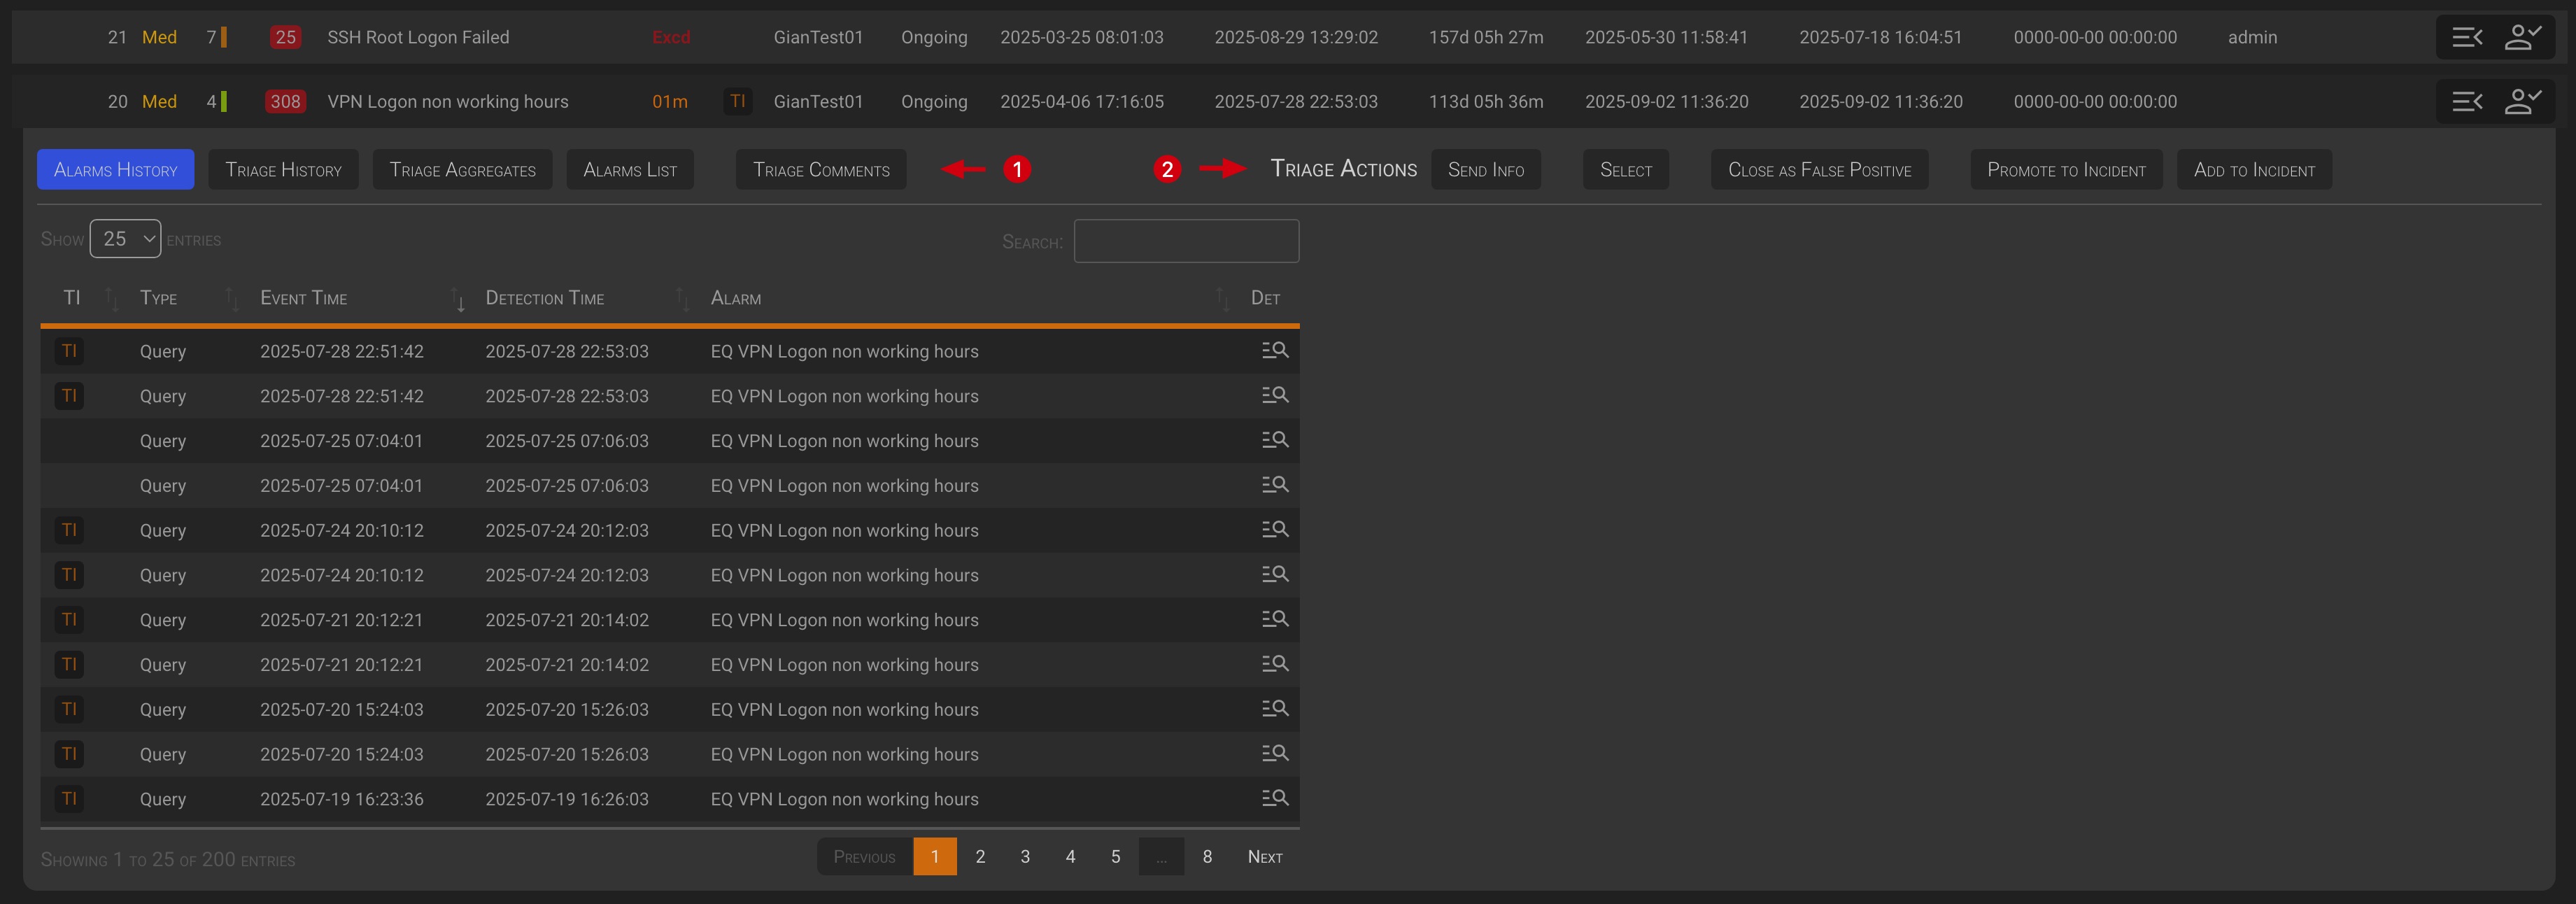Click collapse list icon on VPN Logon row
The height and width of the screenshot is (904, 2576).
coord(2466,101)
